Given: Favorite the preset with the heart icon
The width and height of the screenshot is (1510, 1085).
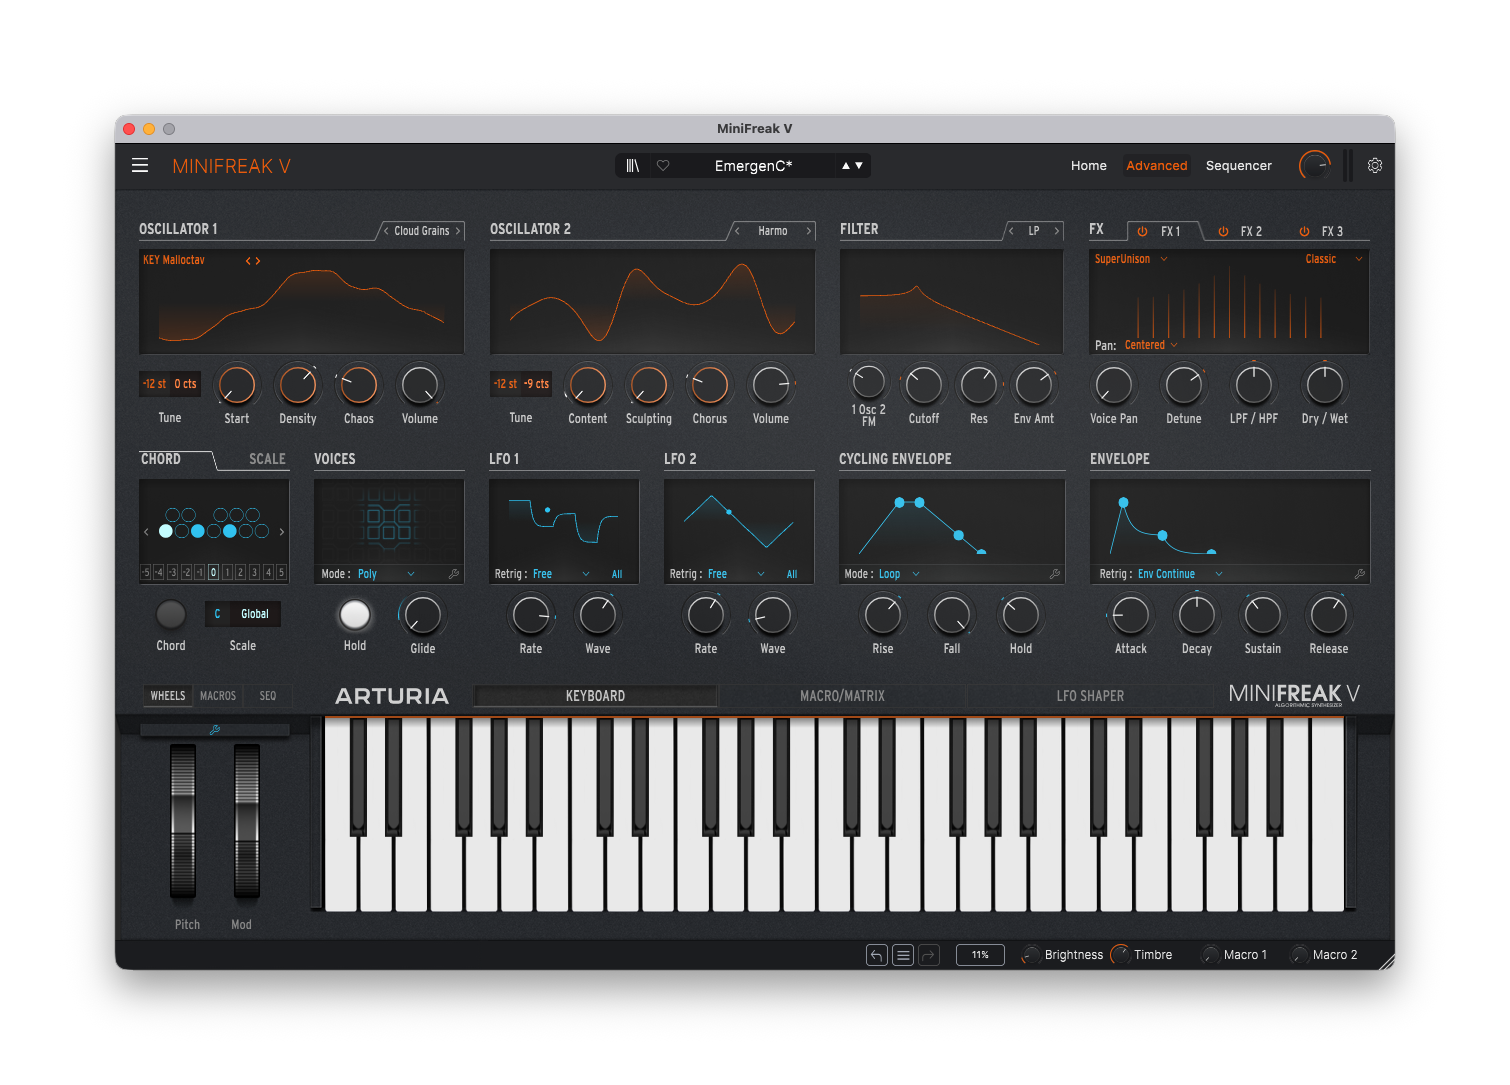Looking at the screenshot, I should pos(663,166).
